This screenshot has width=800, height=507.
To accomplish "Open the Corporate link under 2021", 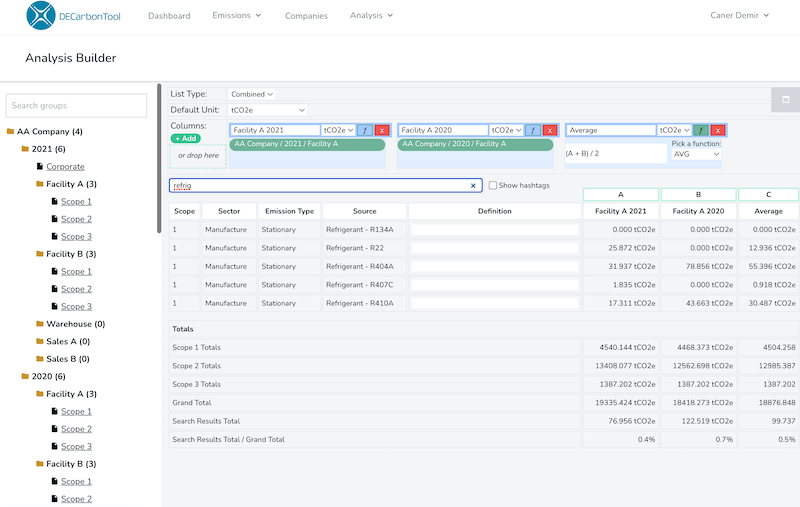I will click(x=65, y=166).
